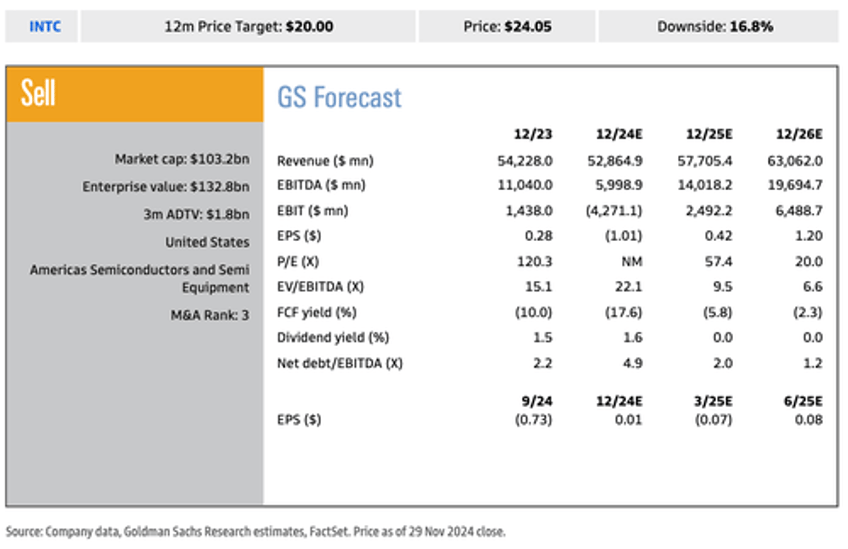The height and width of the screenshot is (549, 848).
Task: Click the EBITDA ($ mn) row label
Action: click(x=321, y=185)
